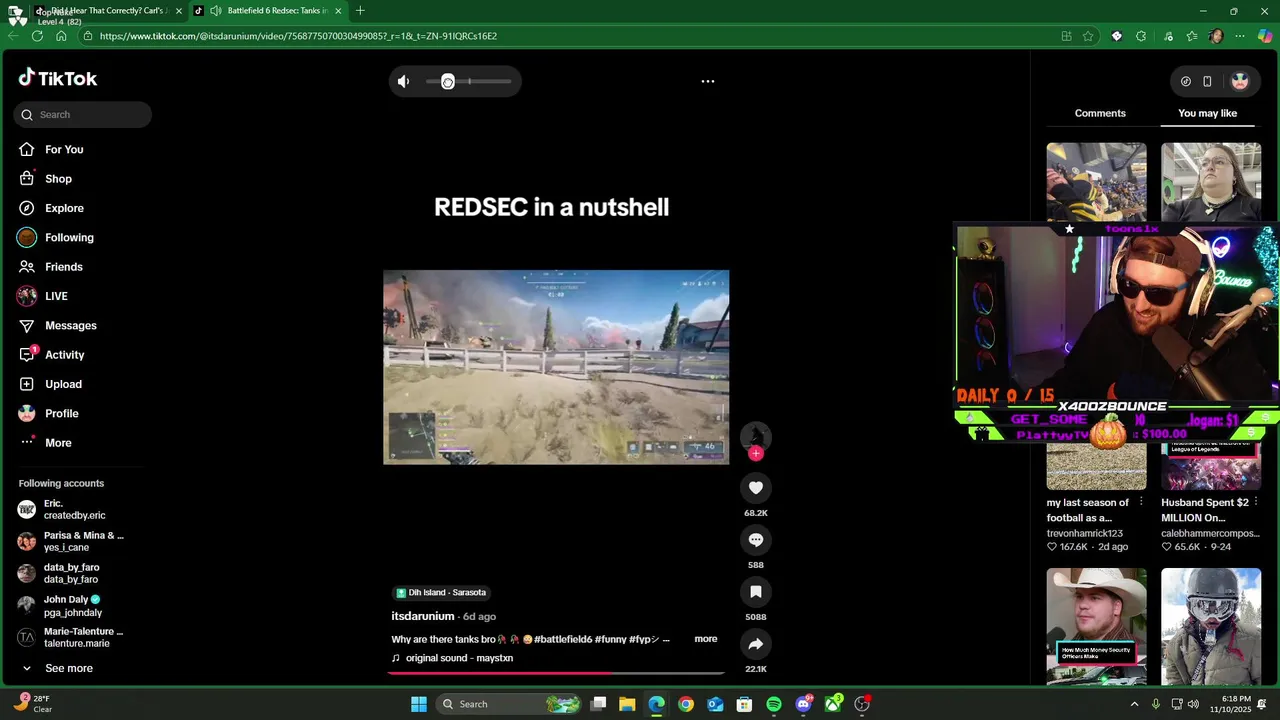
Task: Go to For You feed
Action: tap(64, 150)
